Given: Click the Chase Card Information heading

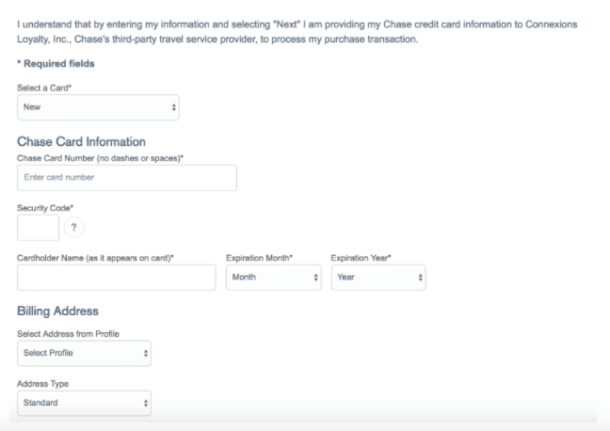Looking at the screenshot, I should pos(81,142).
